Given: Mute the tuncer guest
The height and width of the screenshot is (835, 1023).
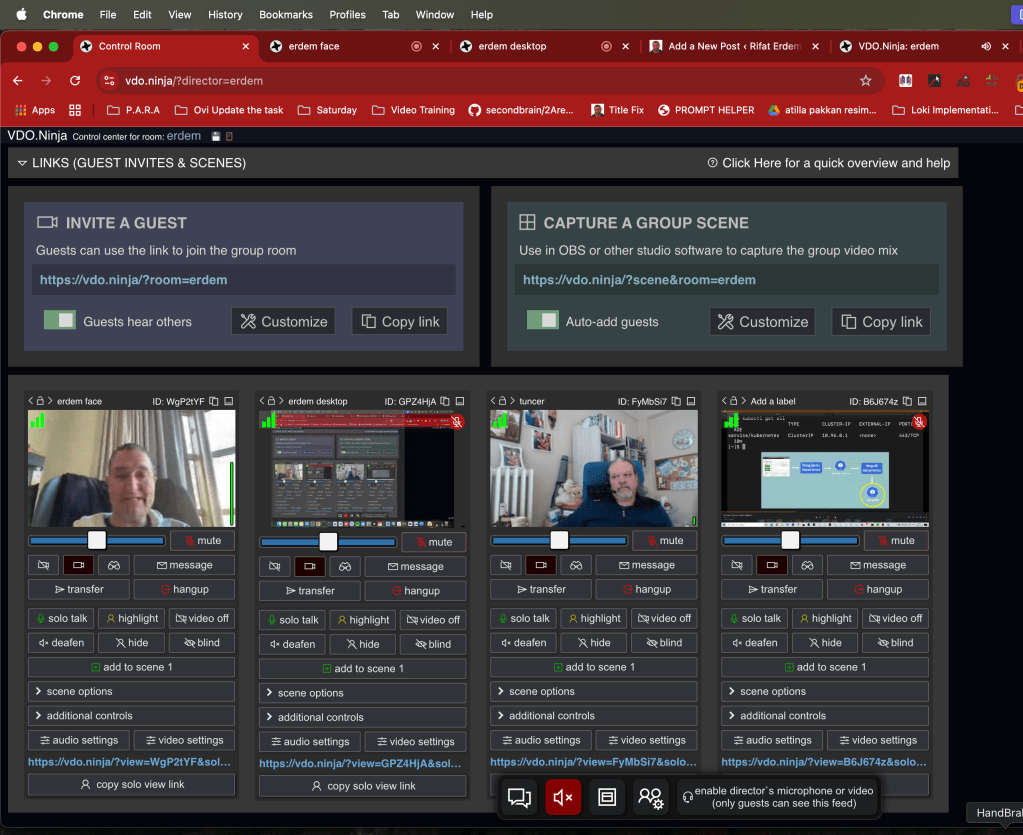Looking at the screenshot, I should click(x=665, y=541).
